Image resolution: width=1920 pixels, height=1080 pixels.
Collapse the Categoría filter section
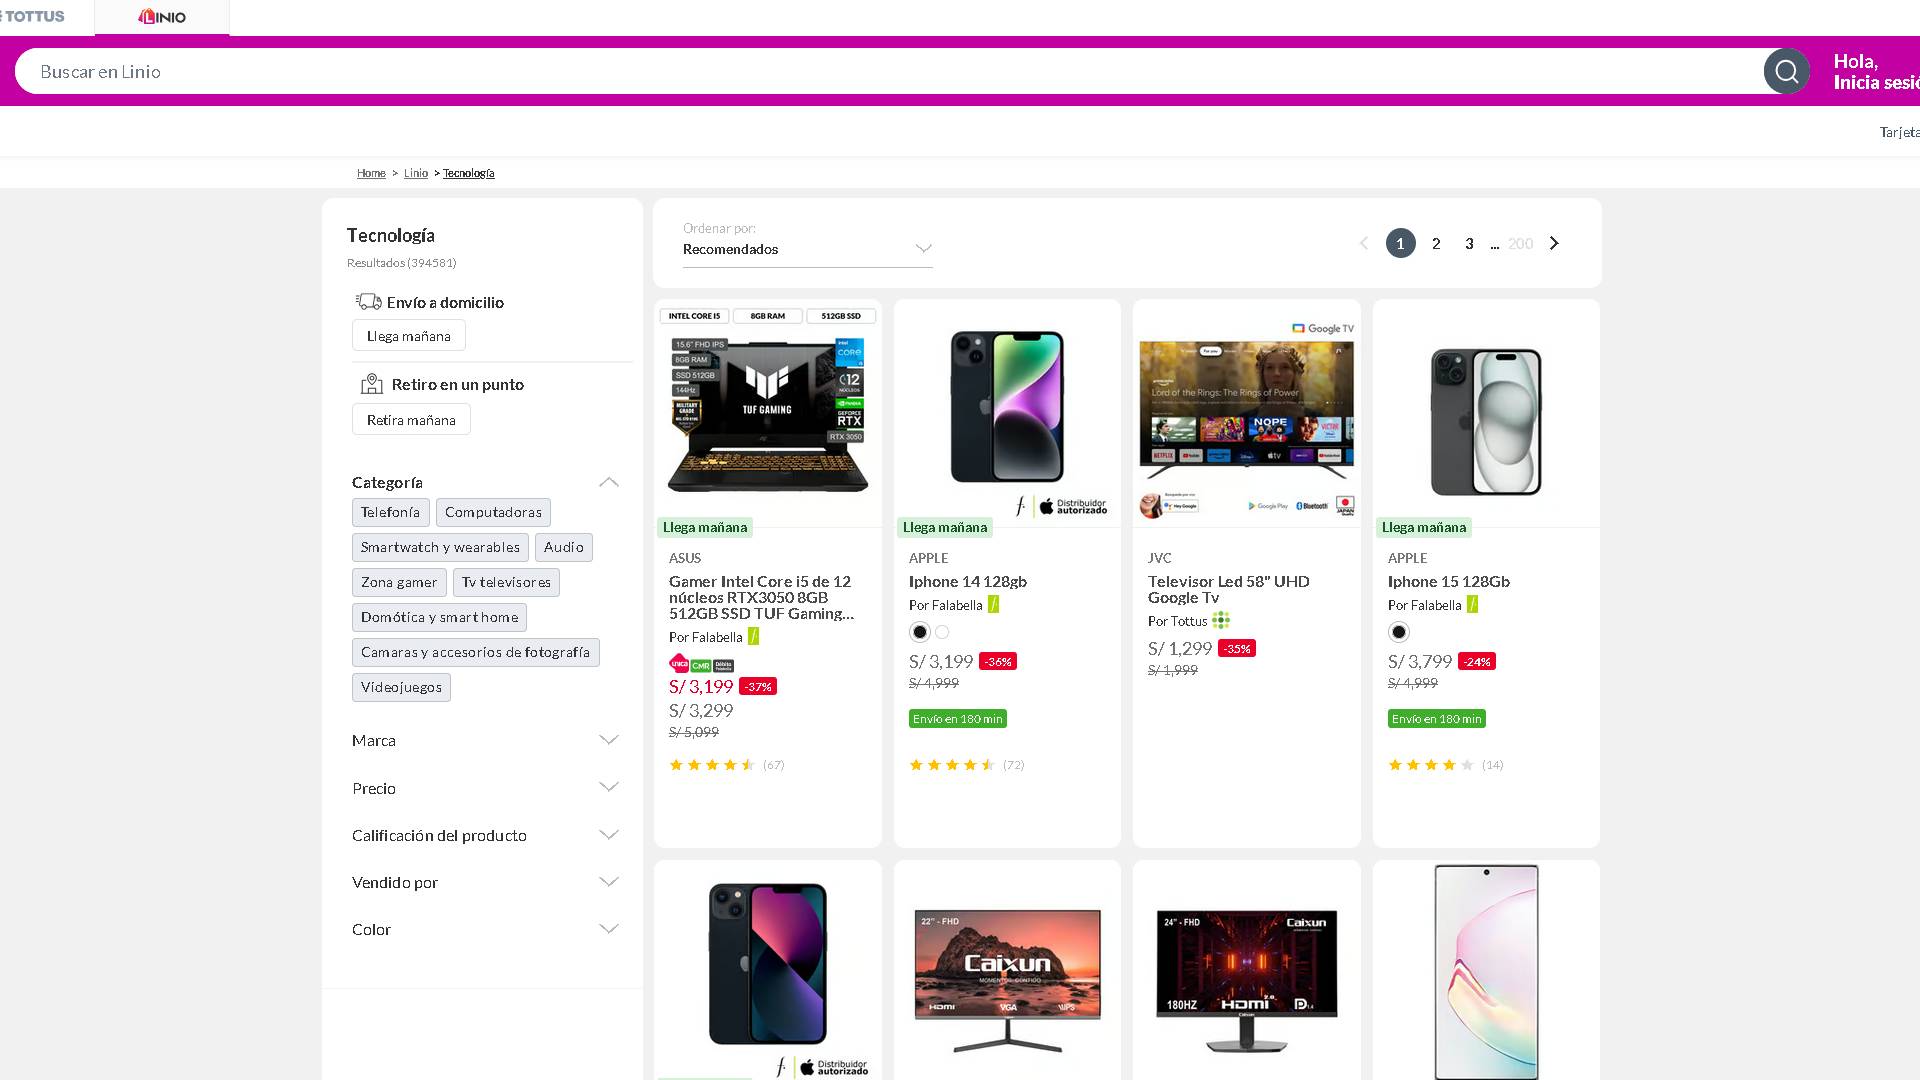tap(608, 482)
